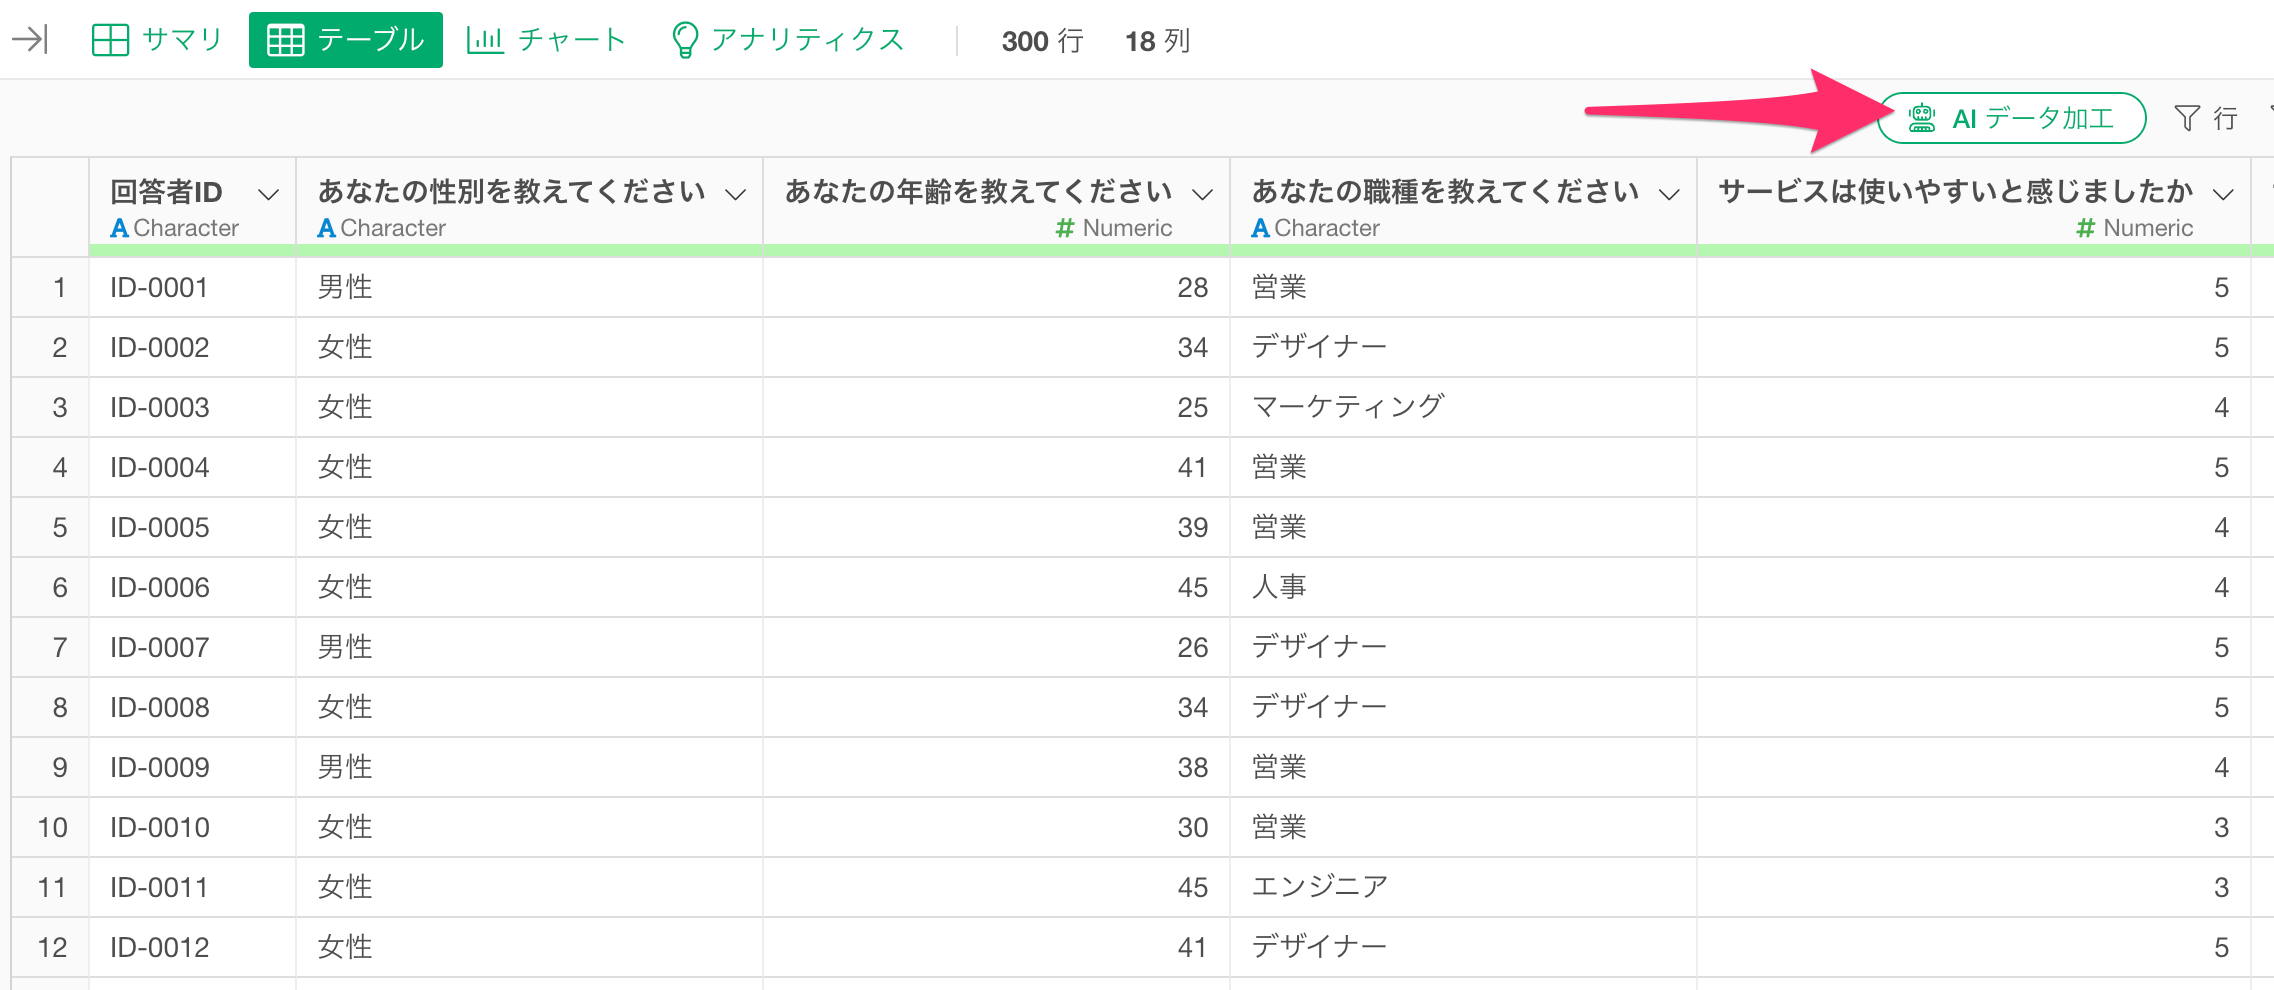Open the 年齢 column dropdown arrow
The image size is (2274, 990).
1202,194
